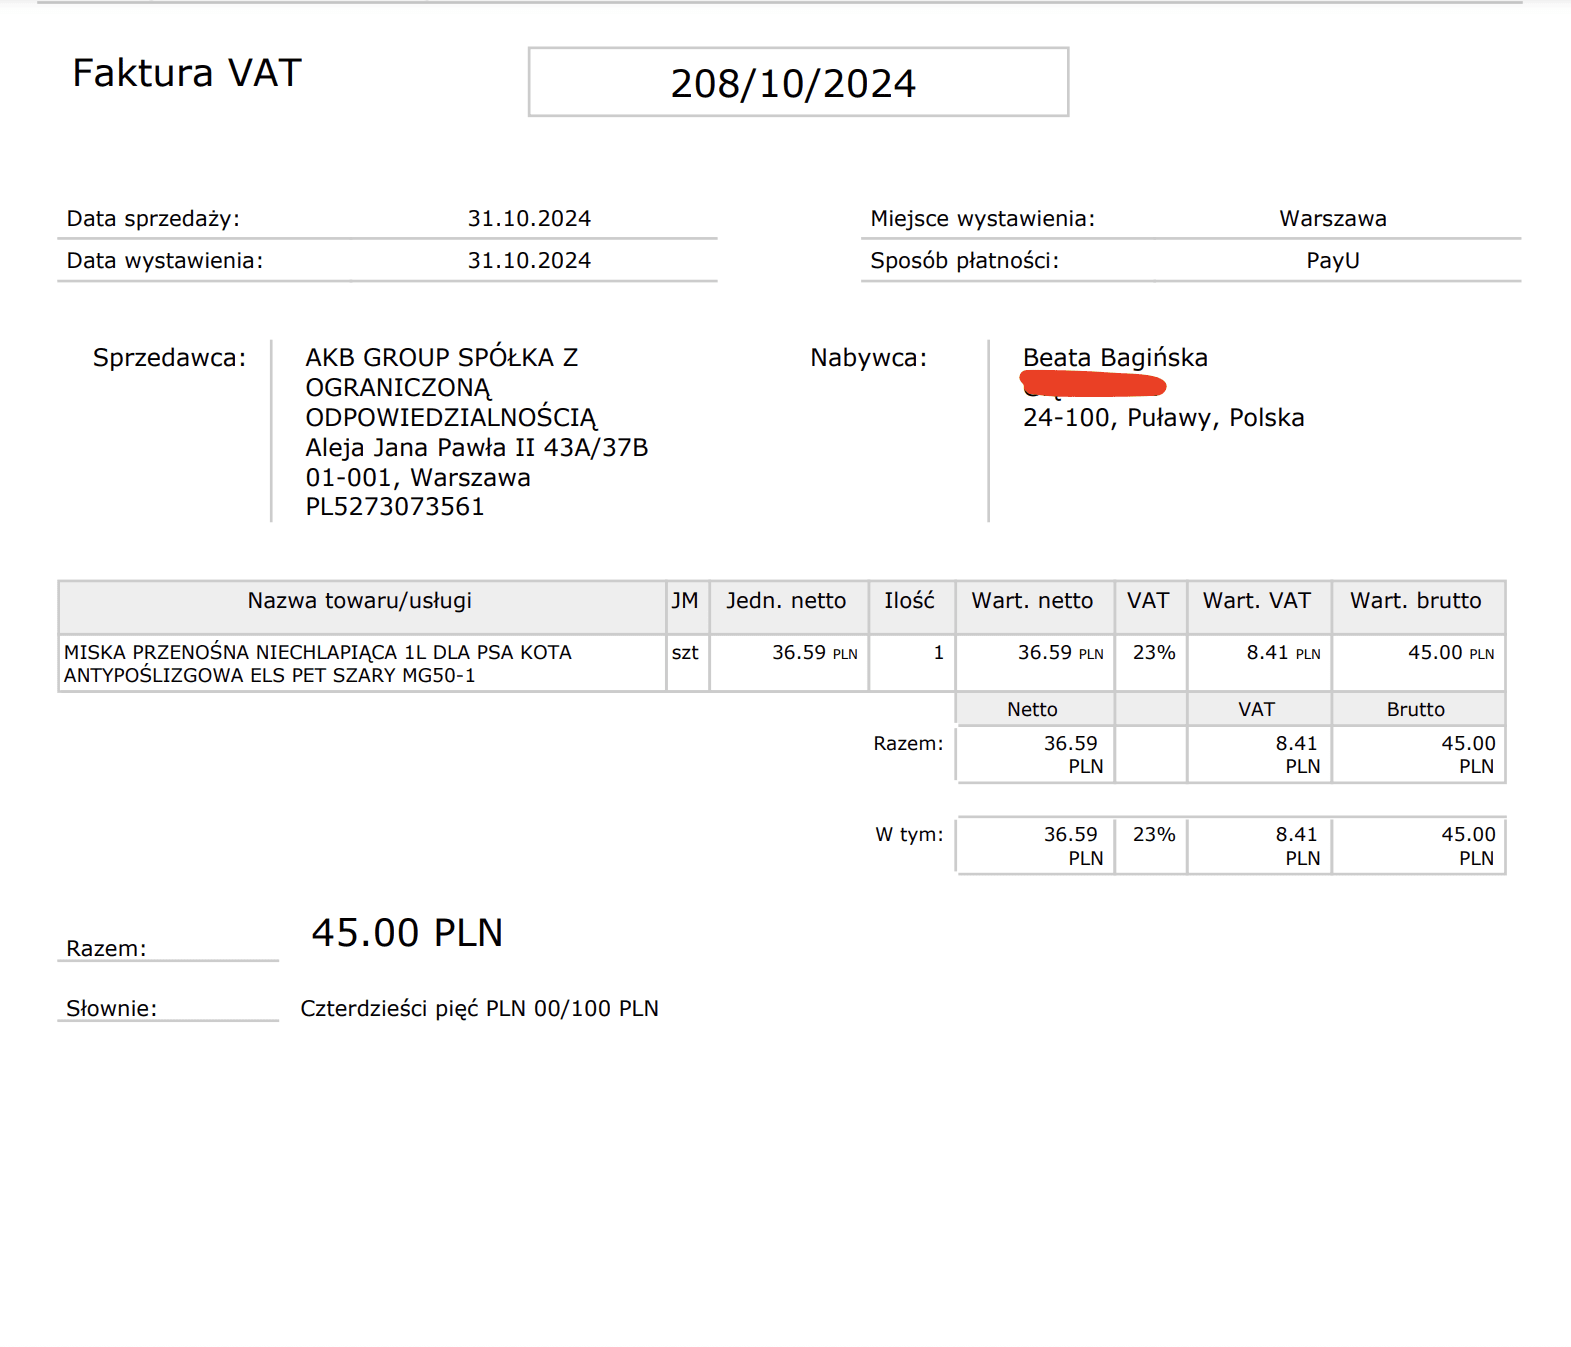The image size is (1571, 1347).
Task: Click the 'Data sprzedaży:' label
Action: point(153,219)
